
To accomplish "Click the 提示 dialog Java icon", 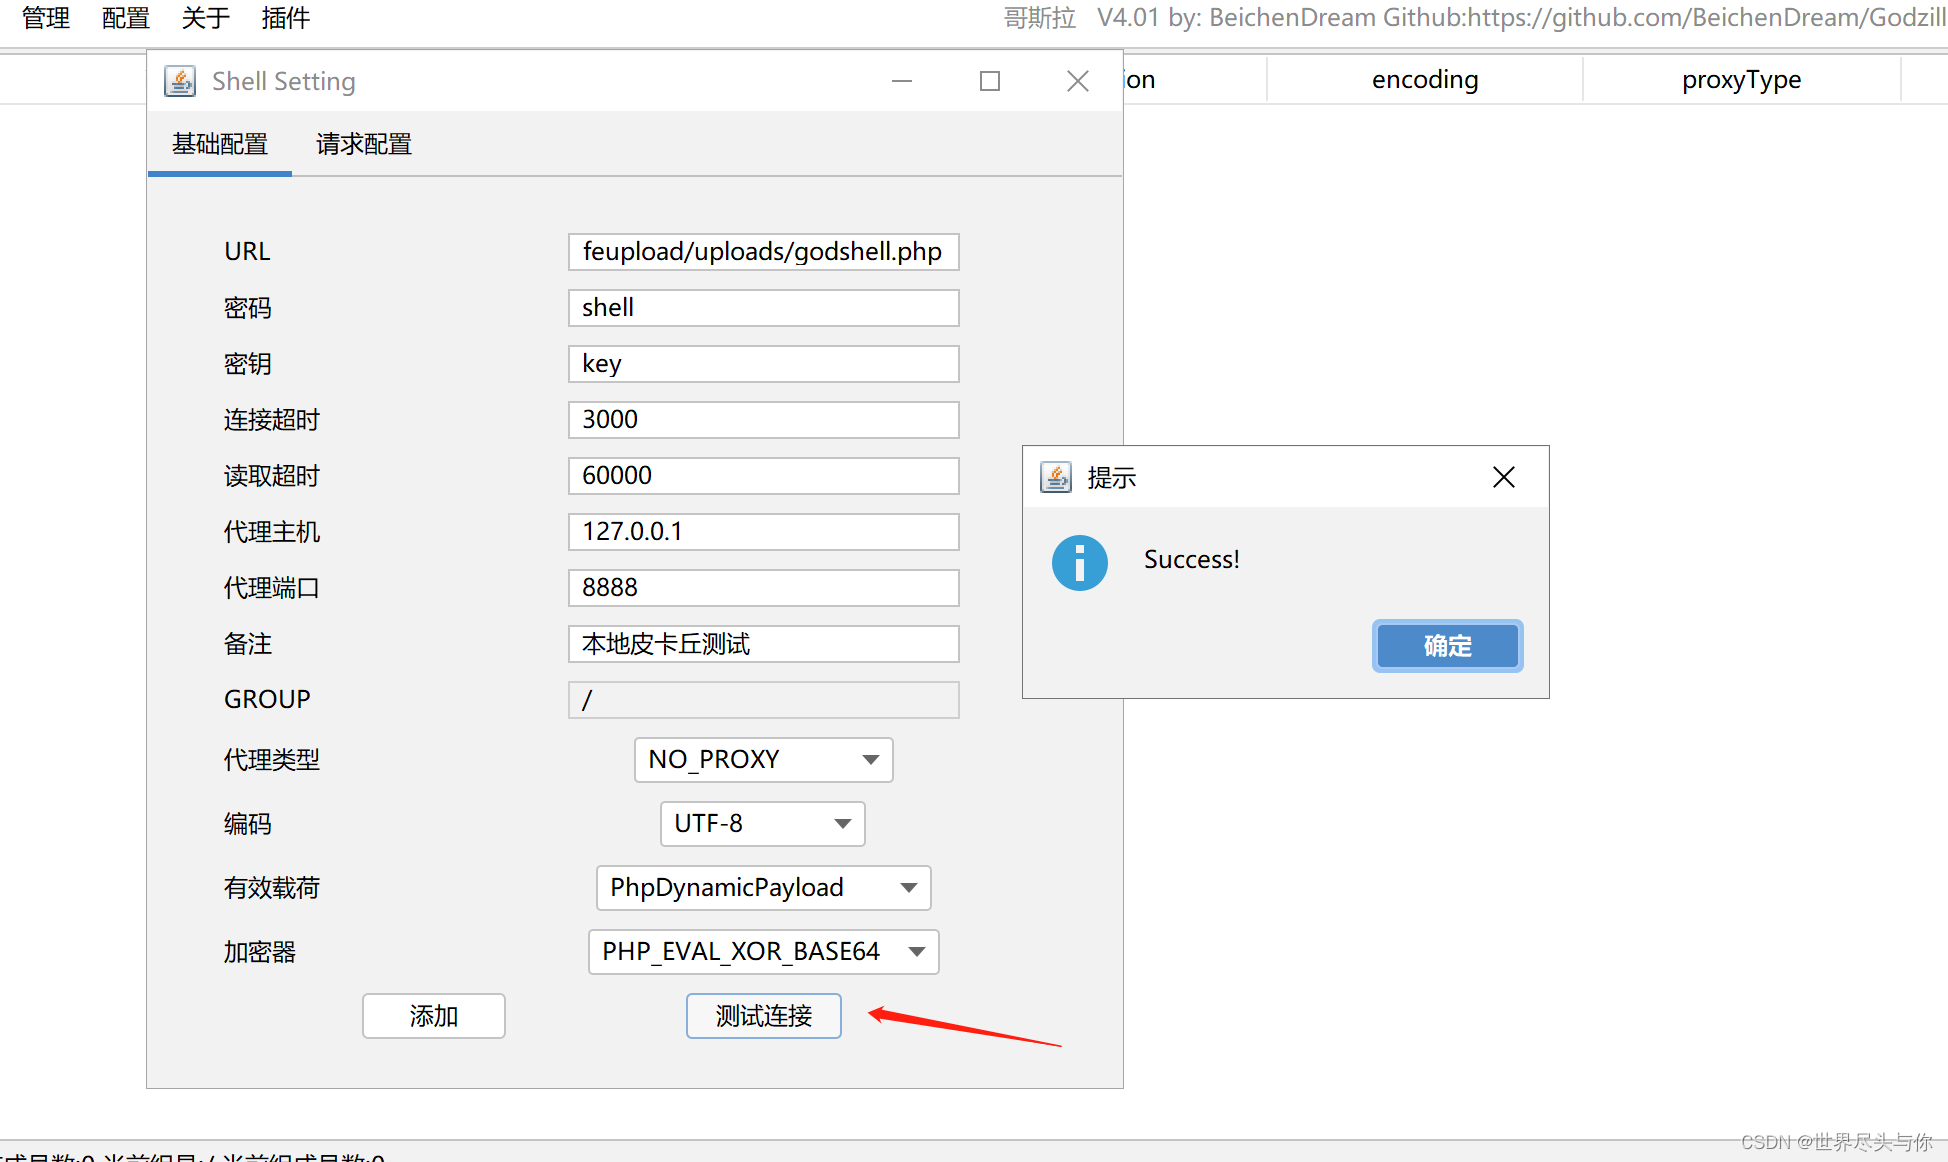I will point(1056,477).
